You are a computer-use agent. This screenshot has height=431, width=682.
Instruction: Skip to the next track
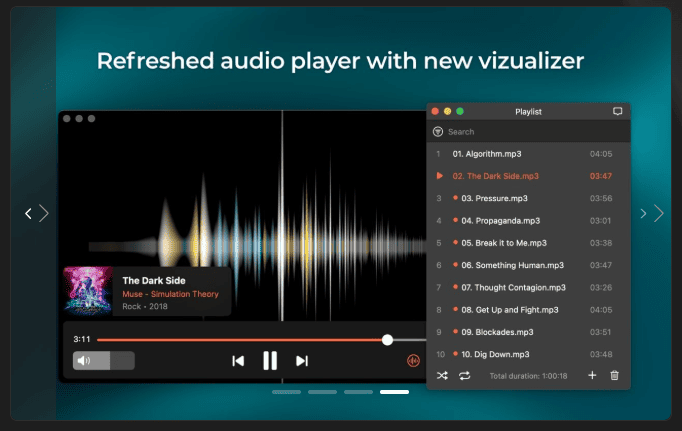(x=302, y=361)
